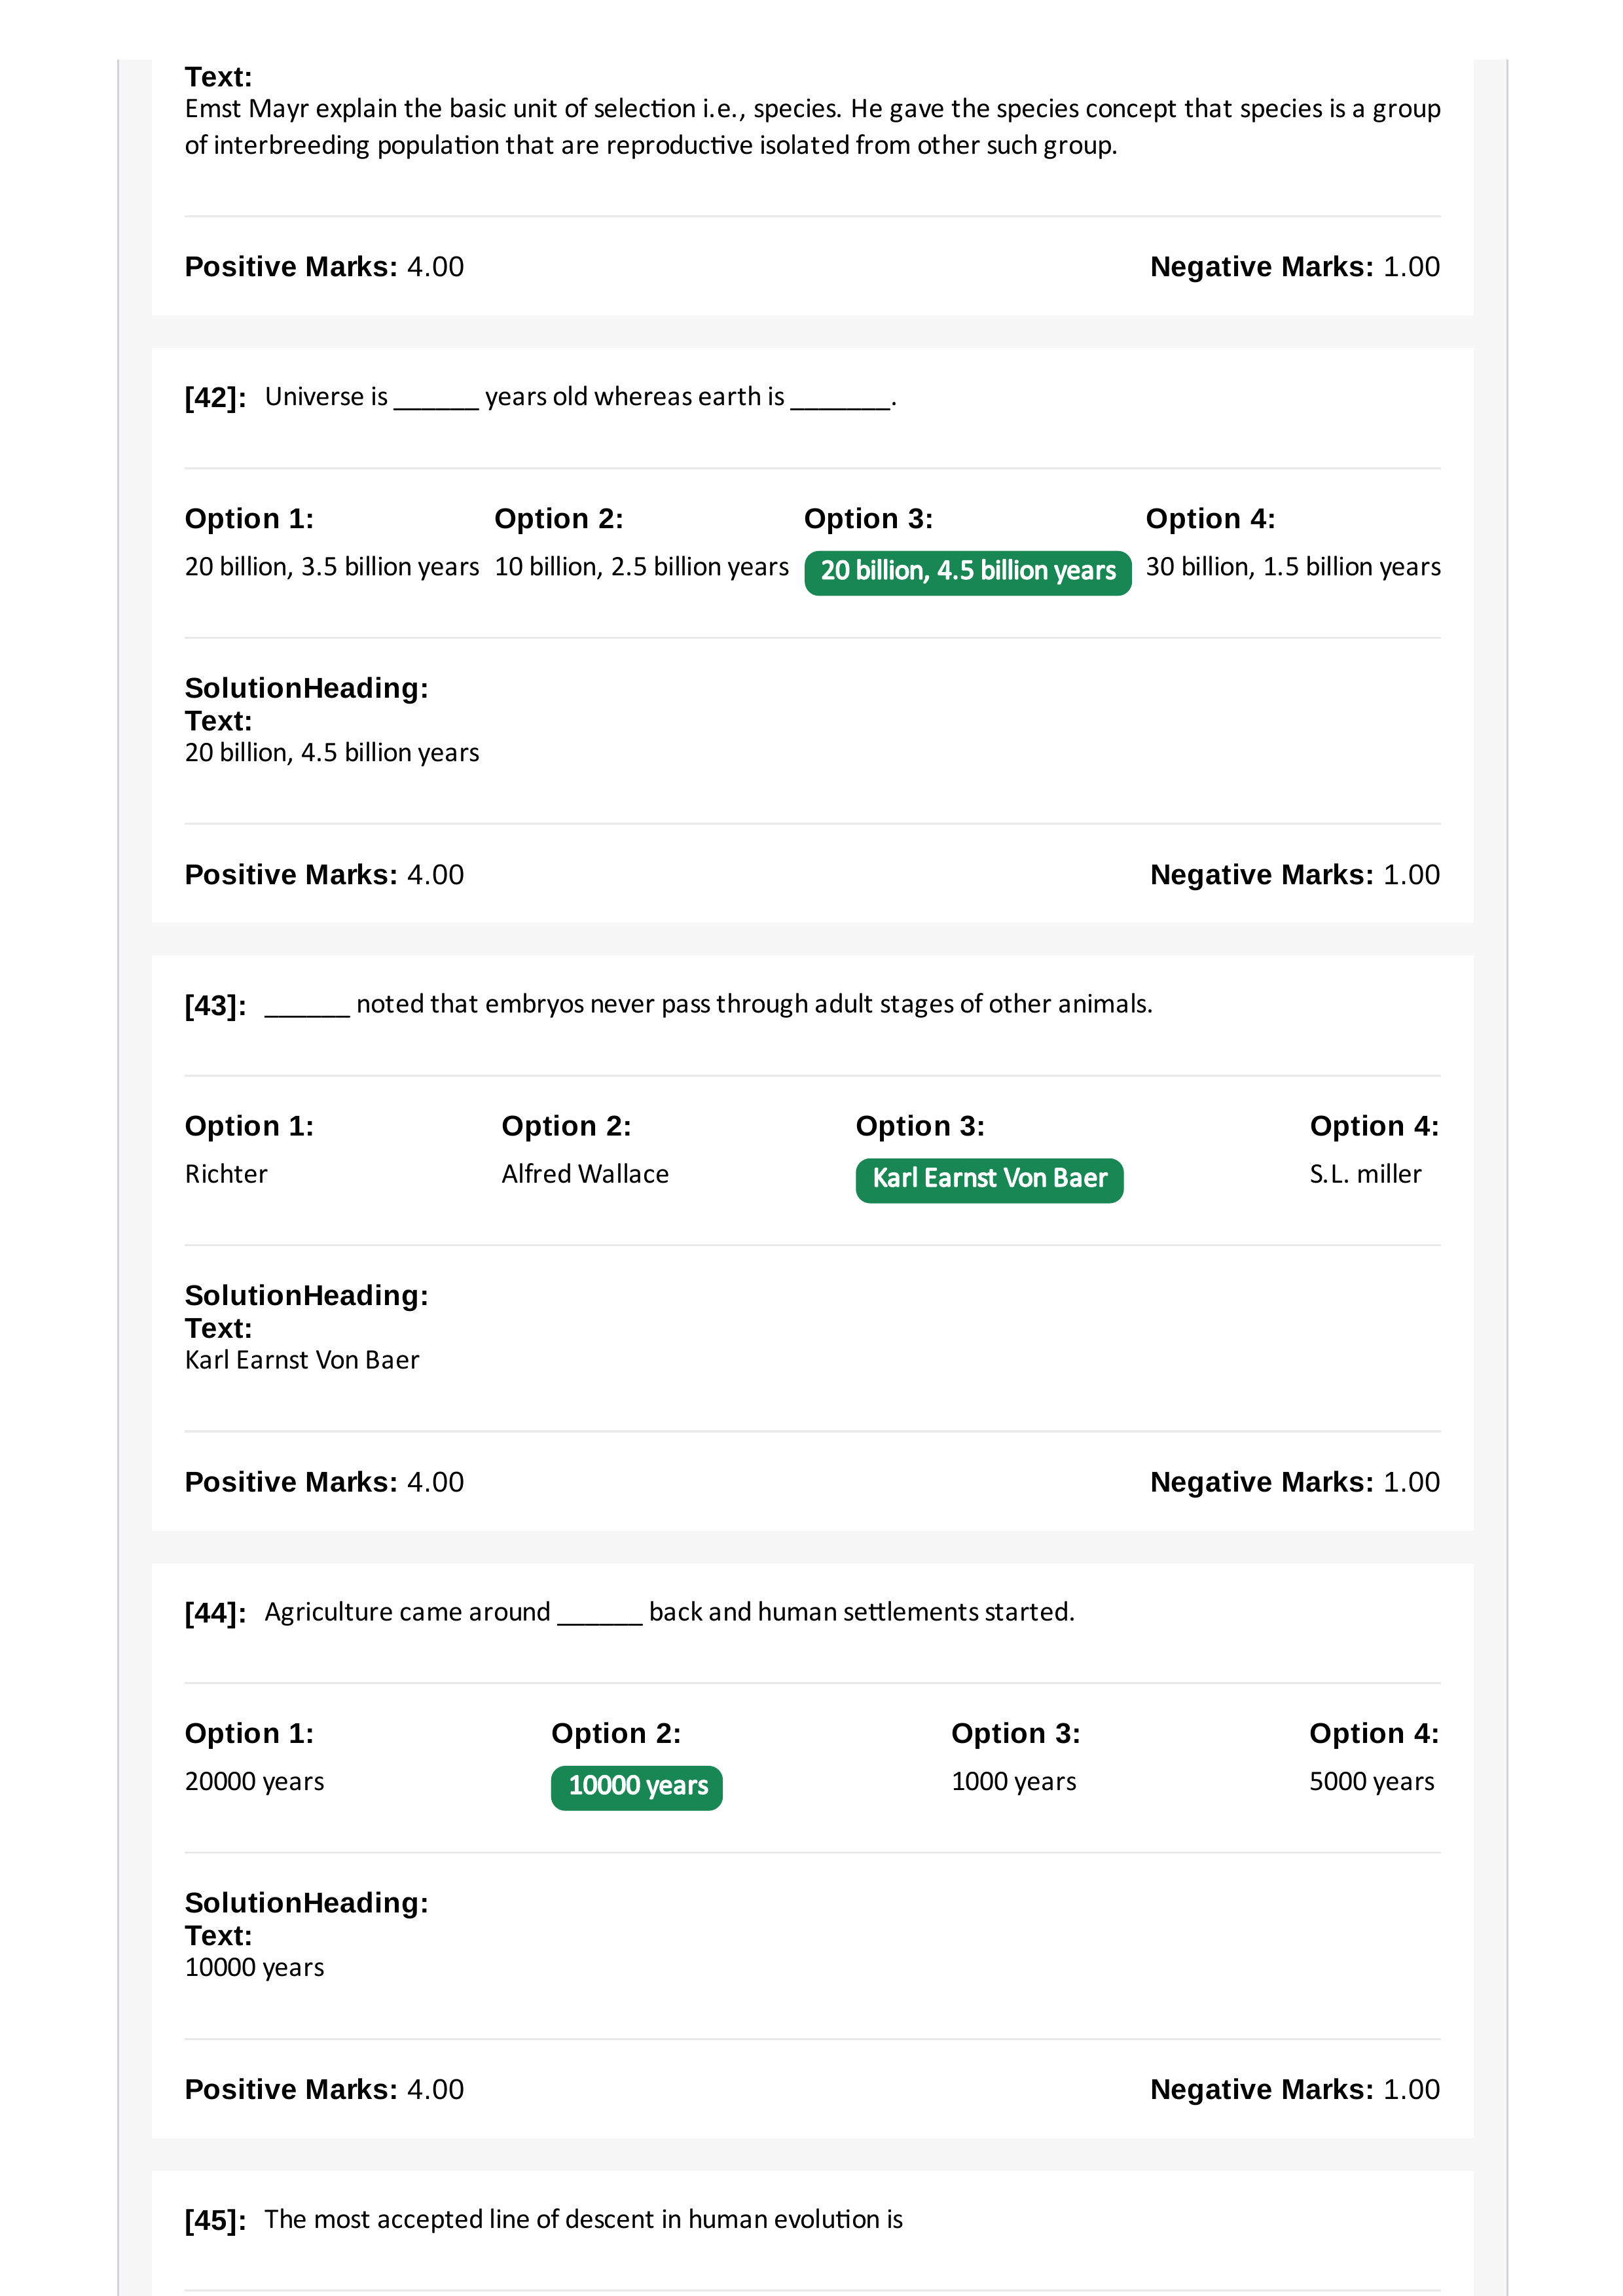
Task: Select highlighted answer Karl Earnst Von Baer
Action: pyautogui.click(x=989, y=1180)
